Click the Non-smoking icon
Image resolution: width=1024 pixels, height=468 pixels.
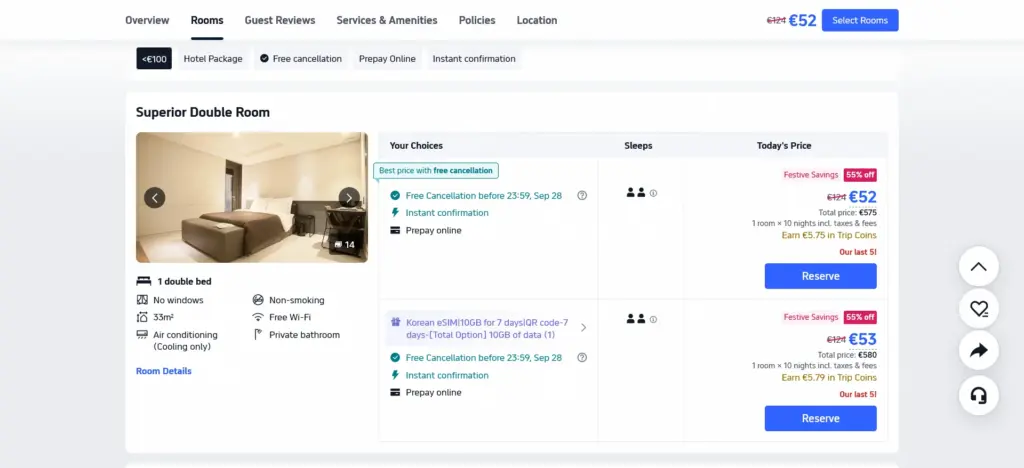[x=258, y=300]
